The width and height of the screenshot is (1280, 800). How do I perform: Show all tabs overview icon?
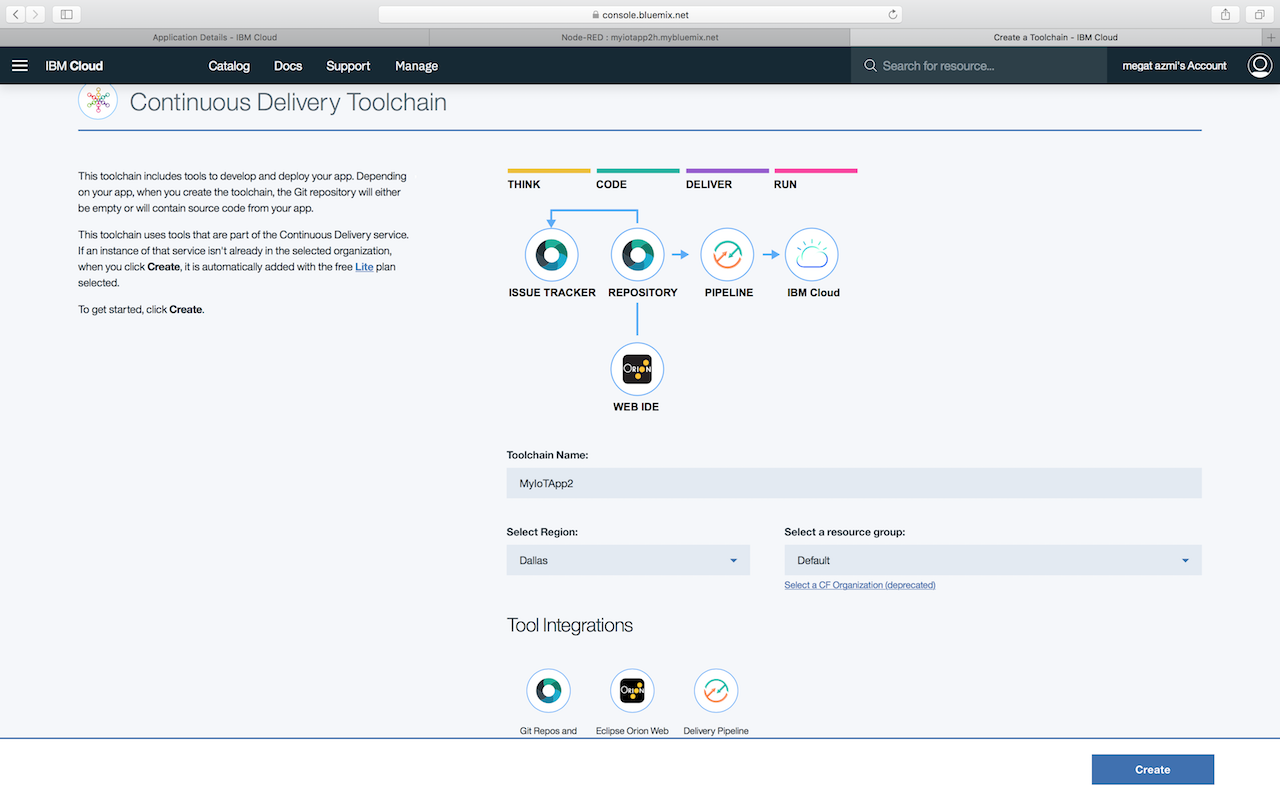pos(1258,14)
